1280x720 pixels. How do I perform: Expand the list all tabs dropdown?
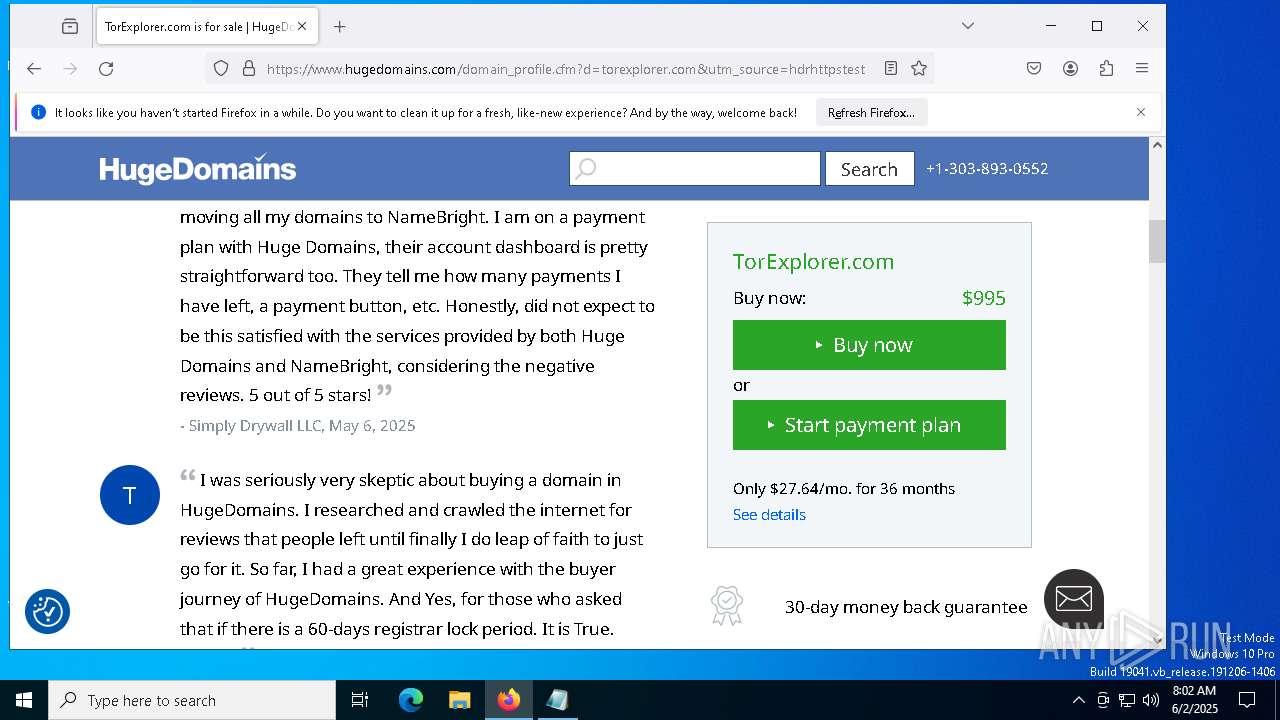click(968, 26)
